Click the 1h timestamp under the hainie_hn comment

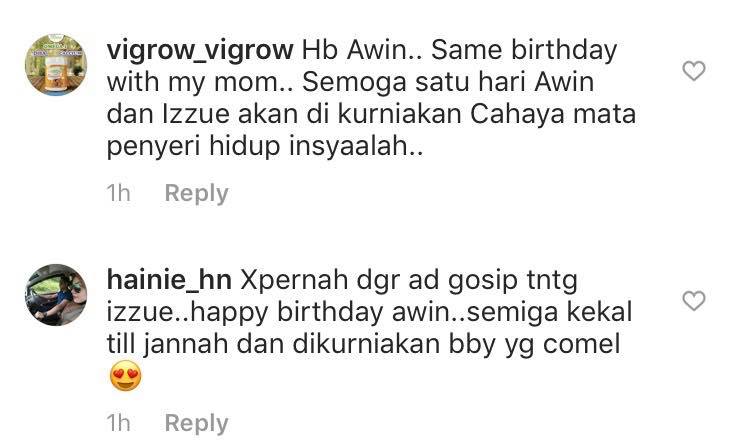[x=118, y=423]
